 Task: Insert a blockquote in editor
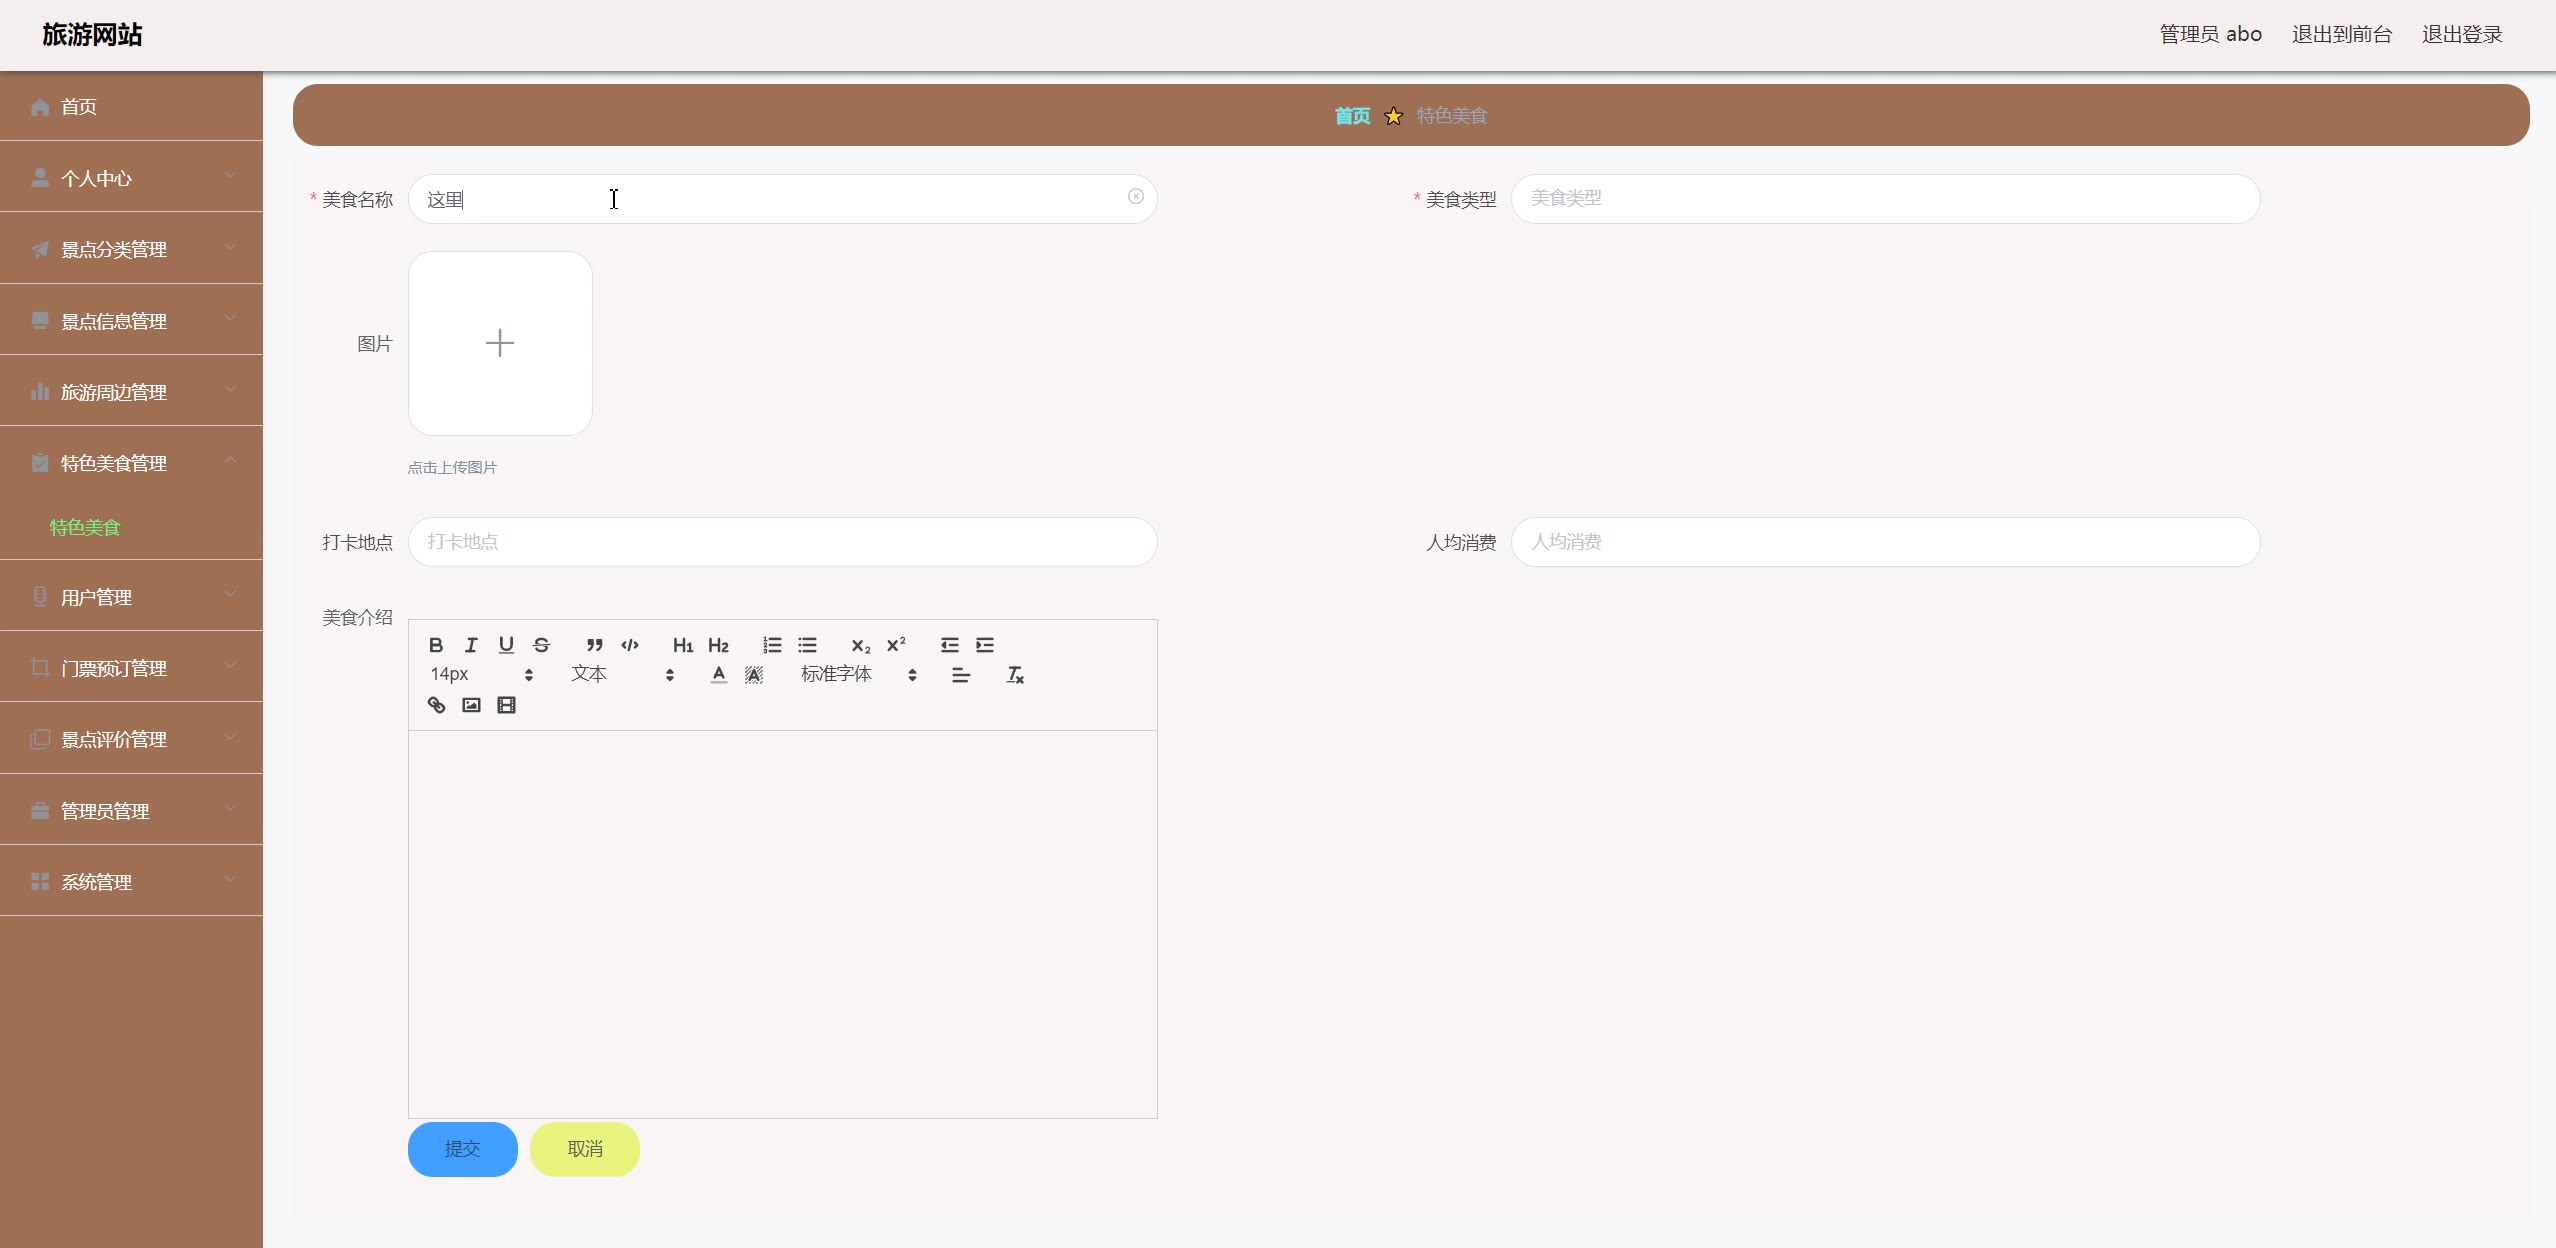(595, 645)
